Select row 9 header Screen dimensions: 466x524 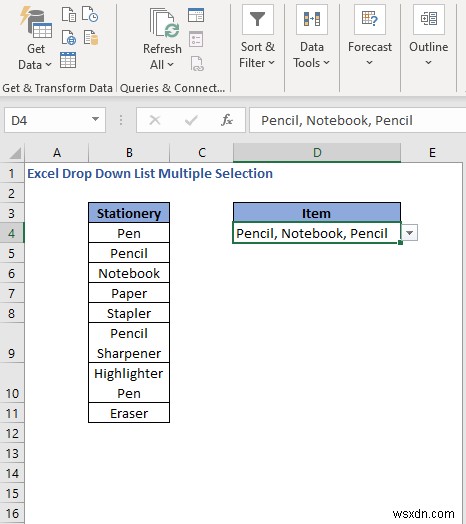(12, 343)
